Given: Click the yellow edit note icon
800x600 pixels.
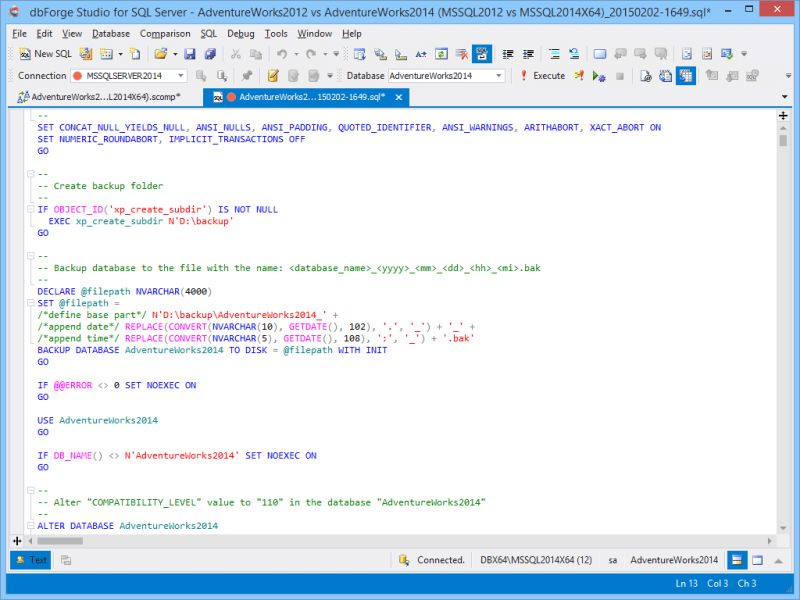Looking at the screenshot, I should point(273,76).
